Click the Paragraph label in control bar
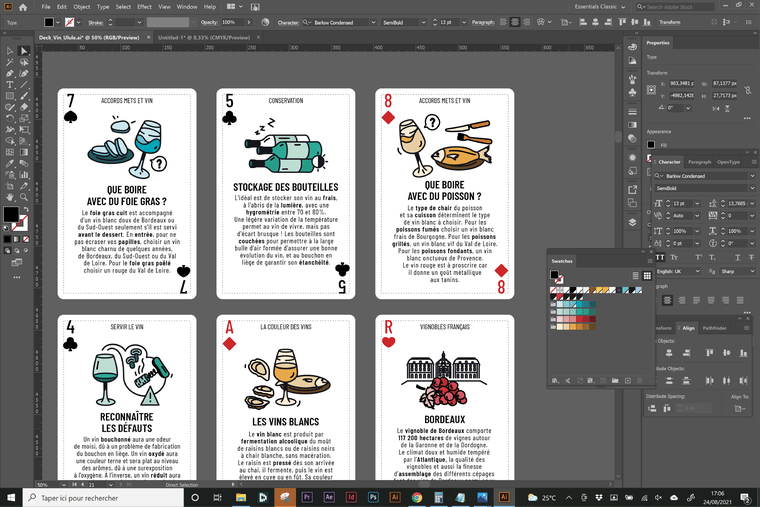The height and width of the screenshot is (507, 760). click(x=483, y=22)
